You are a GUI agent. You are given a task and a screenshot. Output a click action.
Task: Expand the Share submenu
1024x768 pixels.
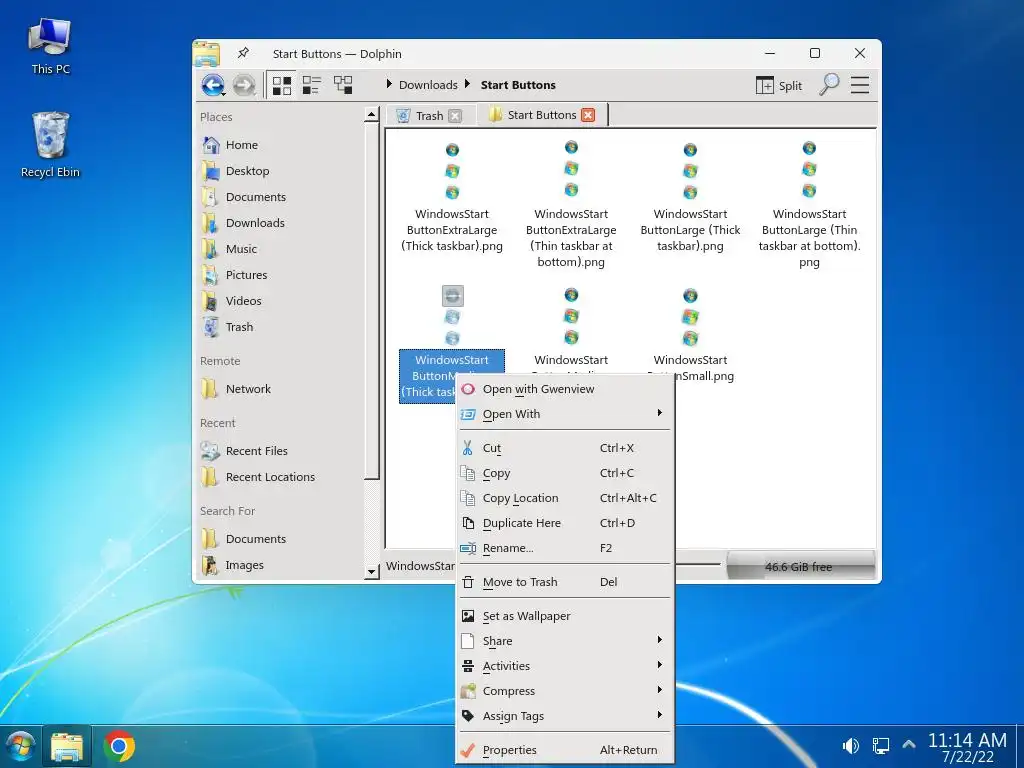point(566,641)
